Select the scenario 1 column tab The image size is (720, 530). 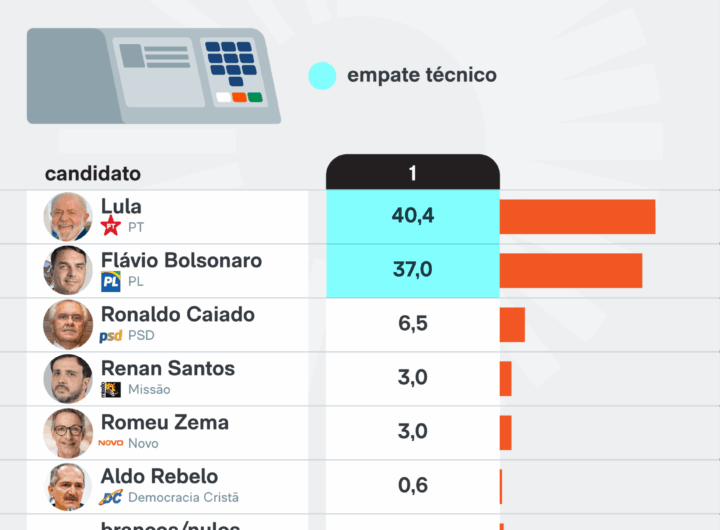point(412,173)
